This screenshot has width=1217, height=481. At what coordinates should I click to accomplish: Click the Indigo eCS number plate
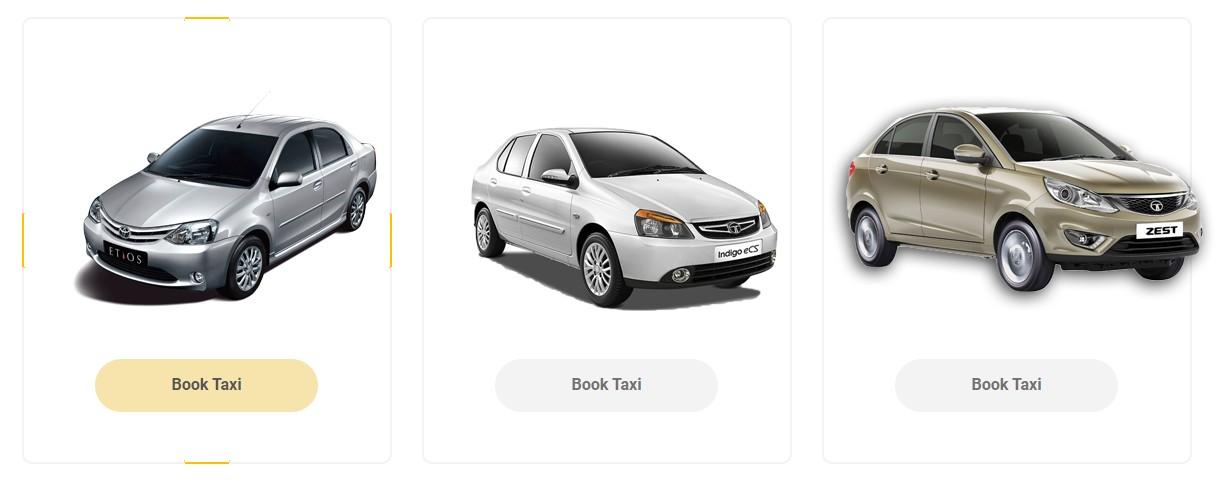738,252
